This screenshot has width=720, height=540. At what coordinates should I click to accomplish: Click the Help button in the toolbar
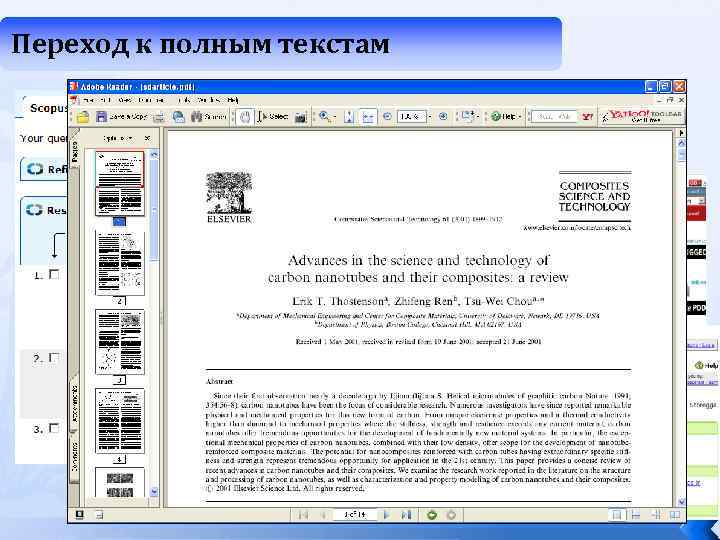tap(503, 117)
